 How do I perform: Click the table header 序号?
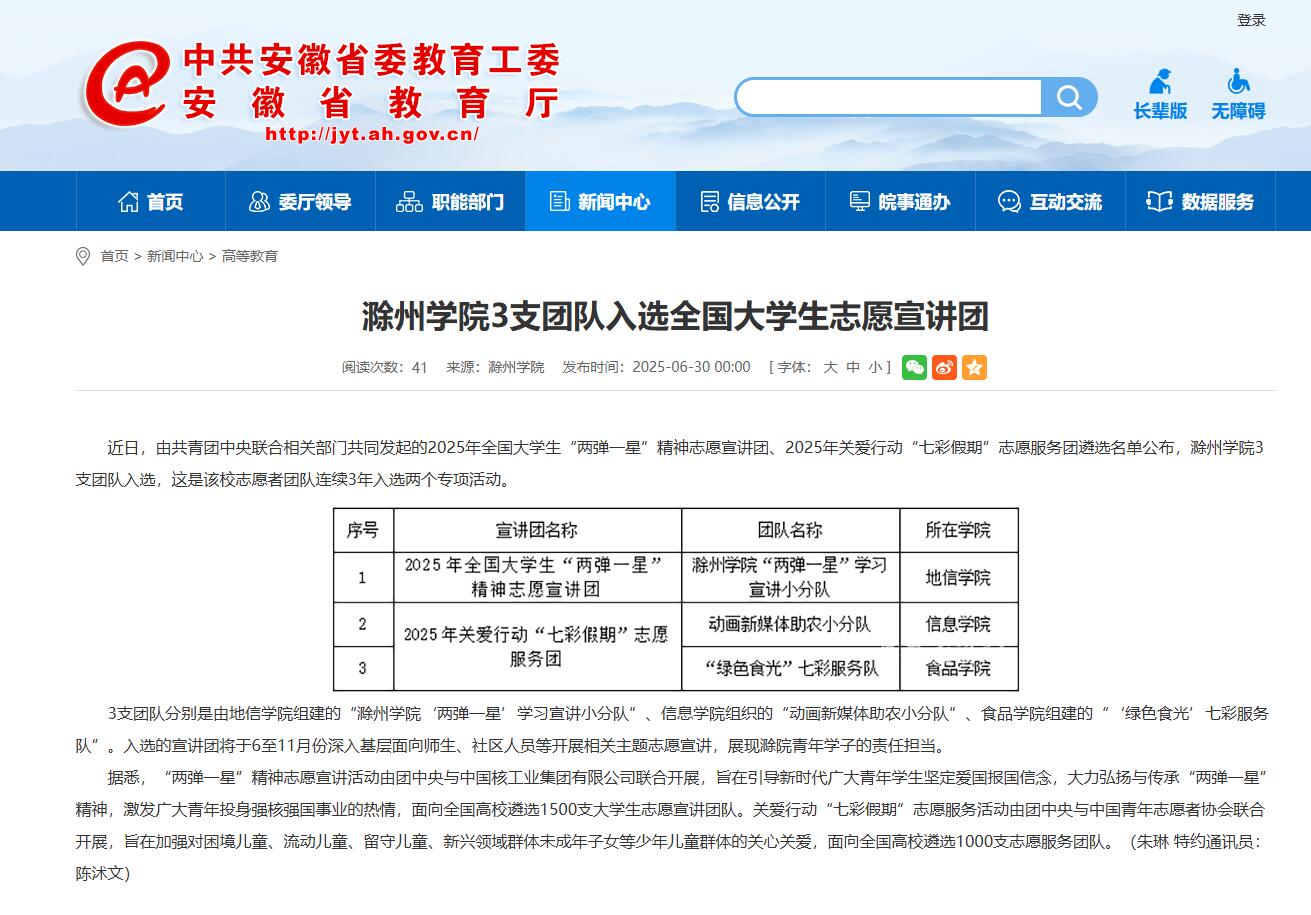pyautogui.click(x=363, y=530)
